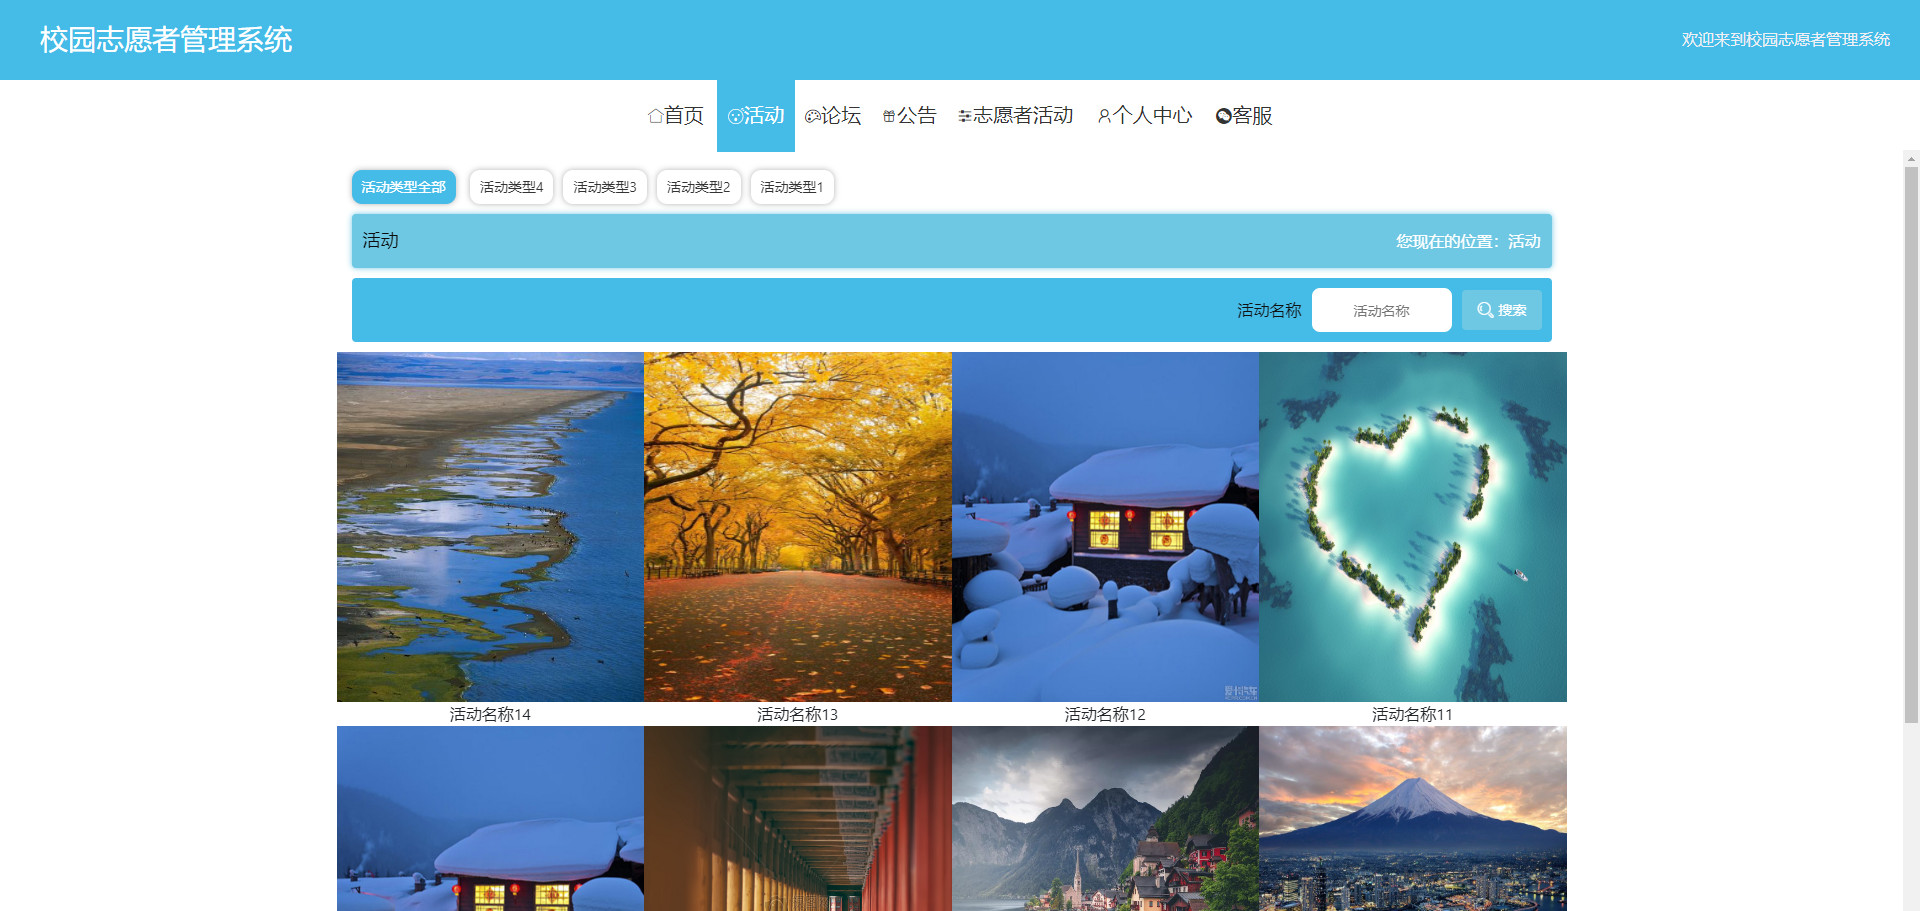The image size is (1920, 911).
Task: Click the 您现在的位置：活动 breadcrumb
Action: point(1468,241)
